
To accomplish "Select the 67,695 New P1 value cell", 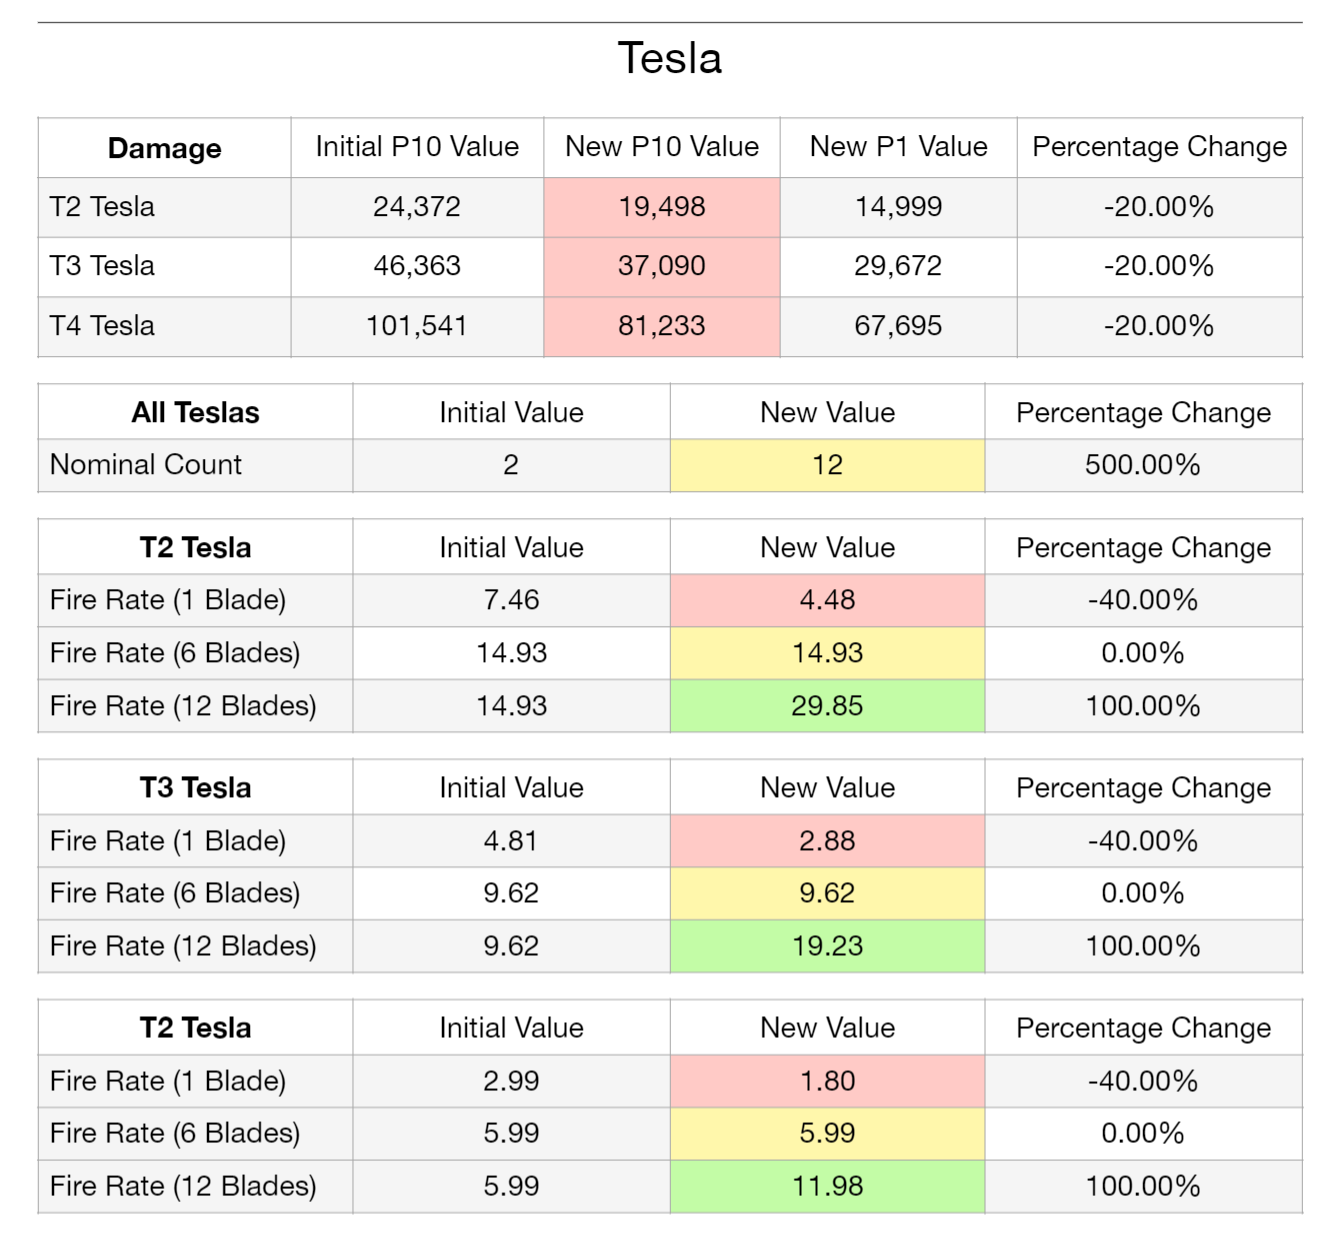I will (x=898, y=326).
